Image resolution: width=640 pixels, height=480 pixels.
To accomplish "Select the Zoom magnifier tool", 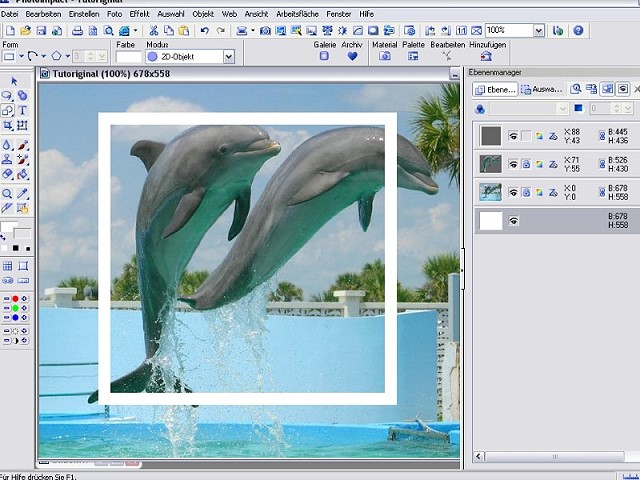I will [x=7, y=194].
